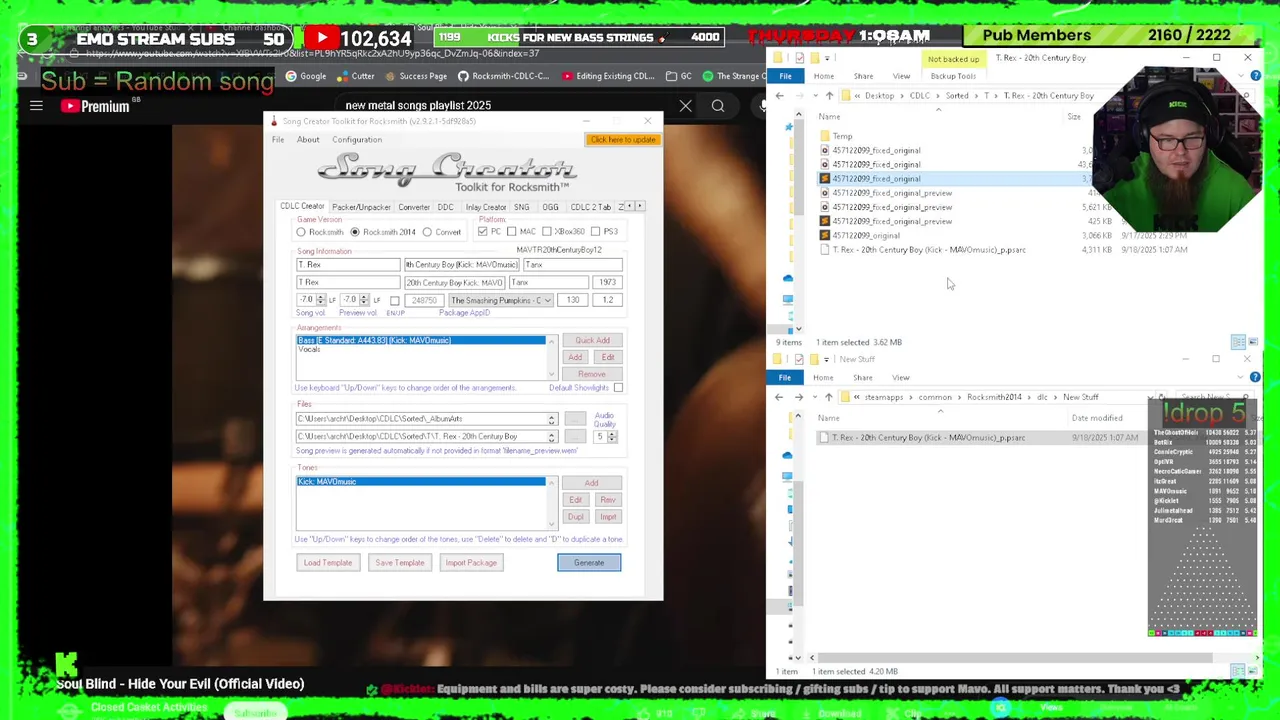Switch to the Inlay Creator tab
This screenshot has height=720, width=1280.
pyautogui.click(x=486, y=207)
